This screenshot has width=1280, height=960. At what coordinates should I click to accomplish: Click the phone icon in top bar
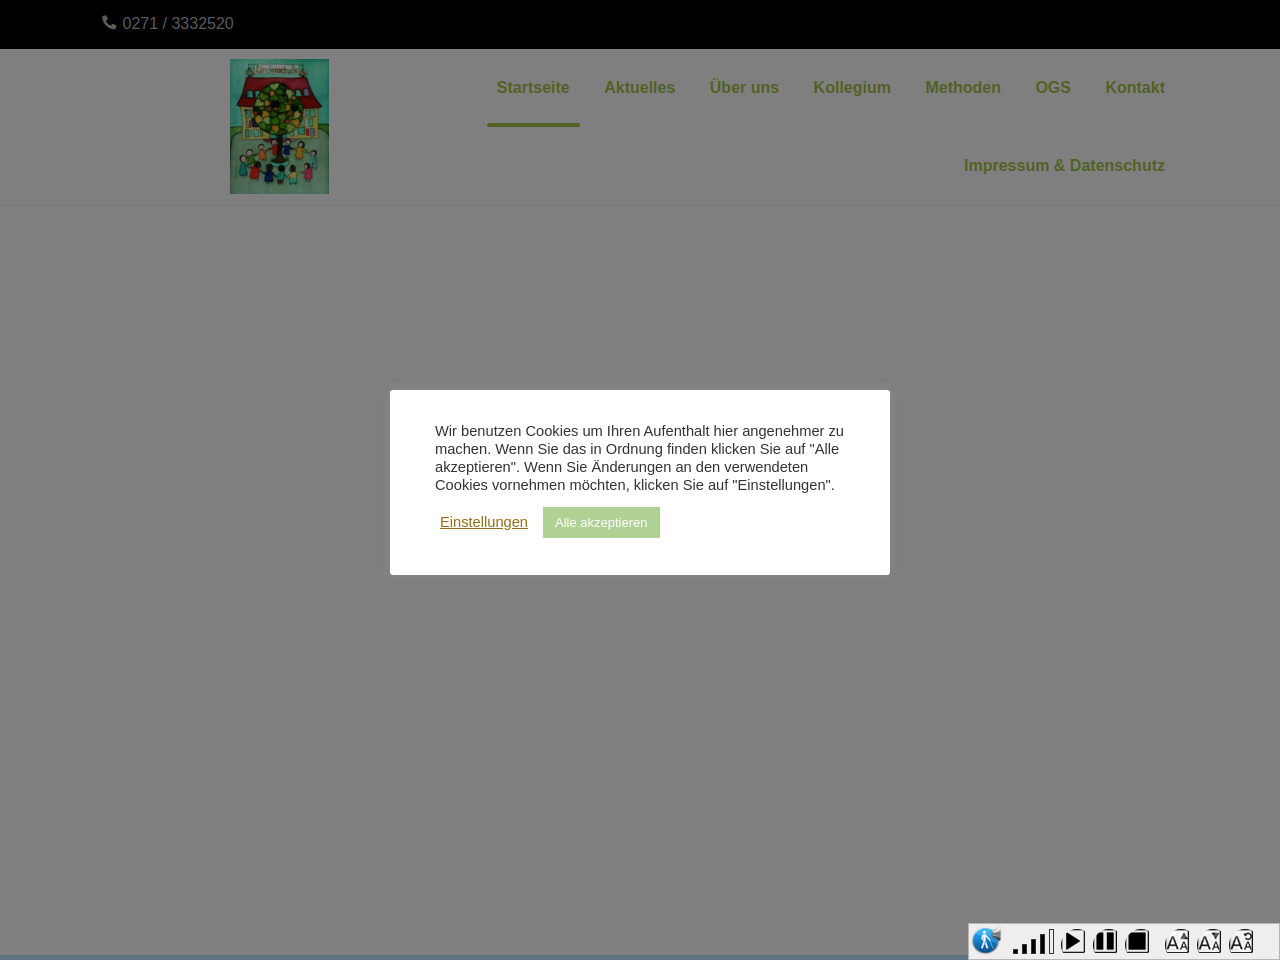coord(109,23)
